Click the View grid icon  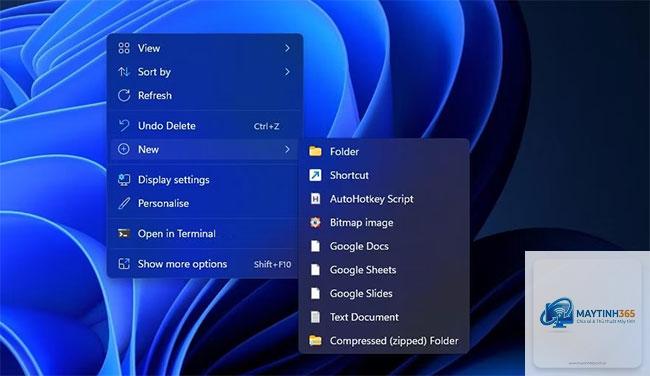click(124, 48)
